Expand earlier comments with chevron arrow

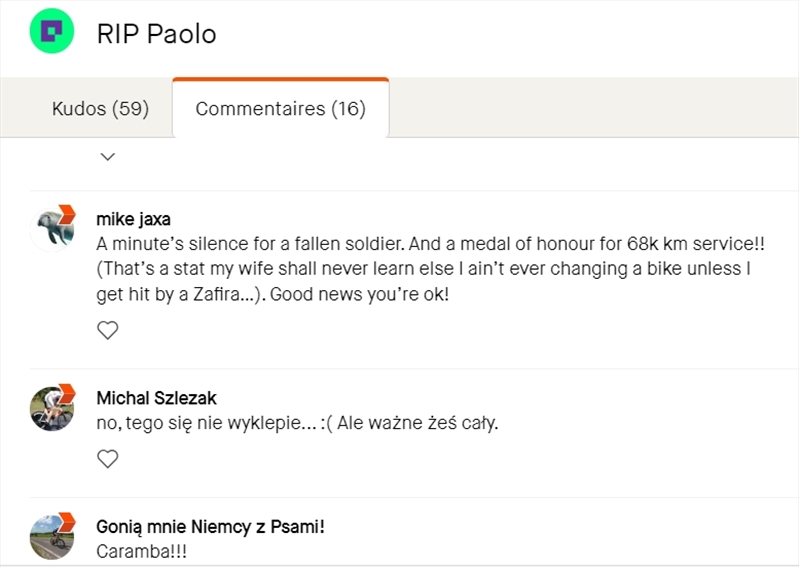(x=108, y=156)
